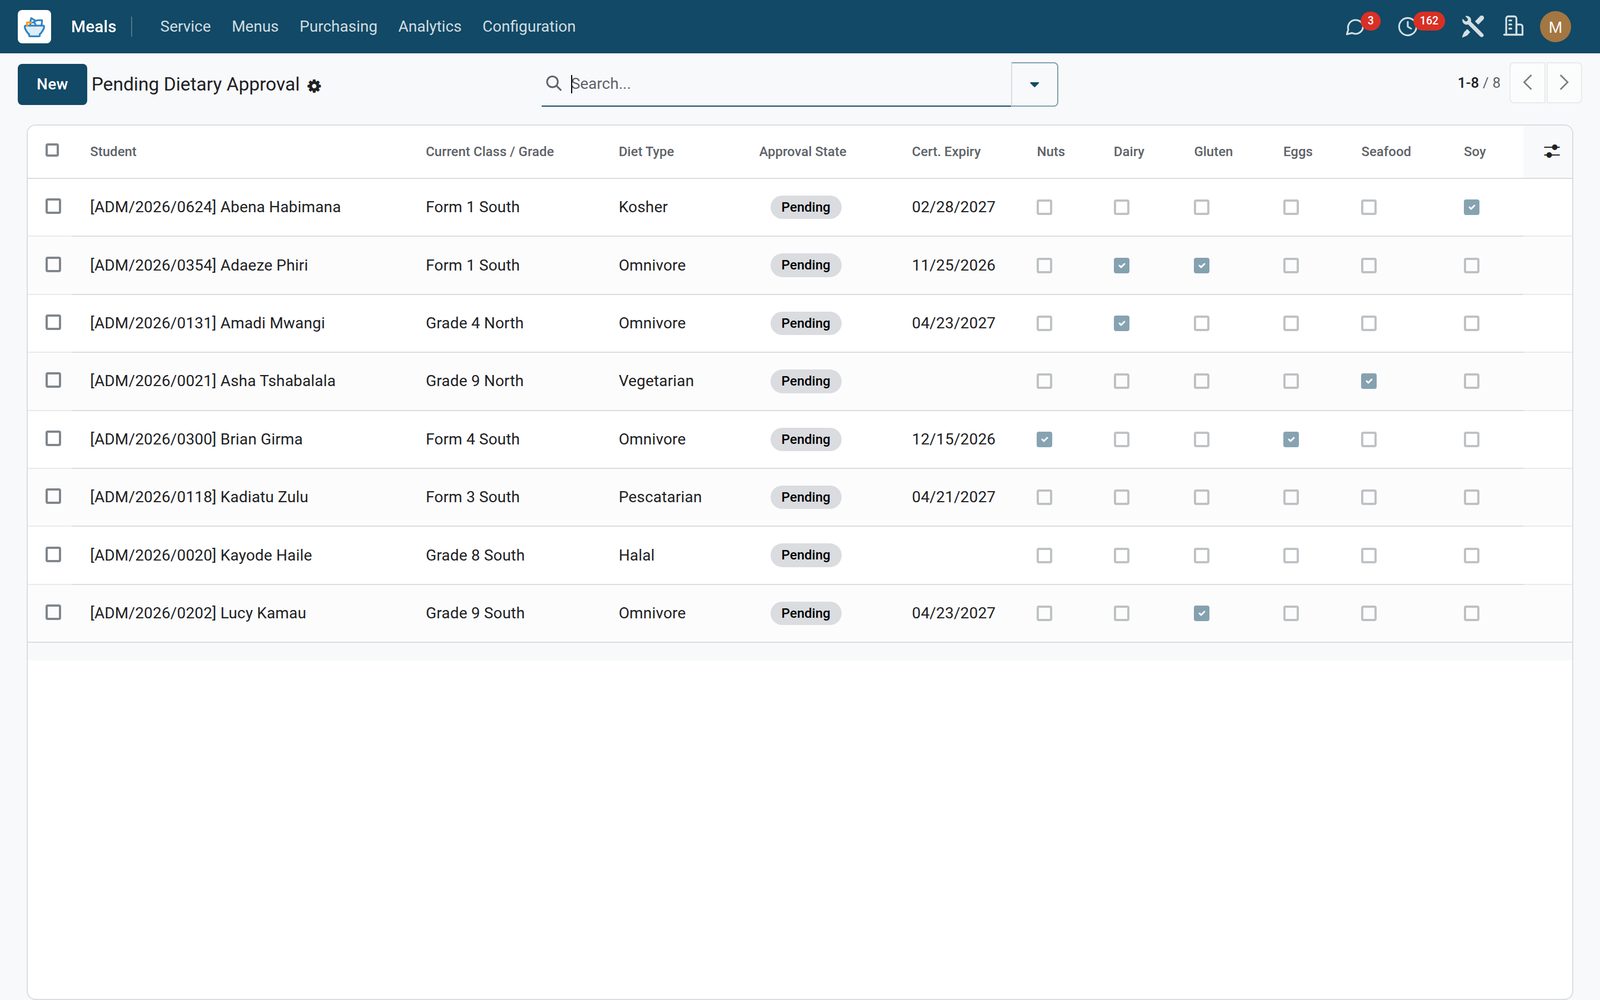Focus the Search input field
This screenshot has height=1000, width=1600.
click(788, 84)
